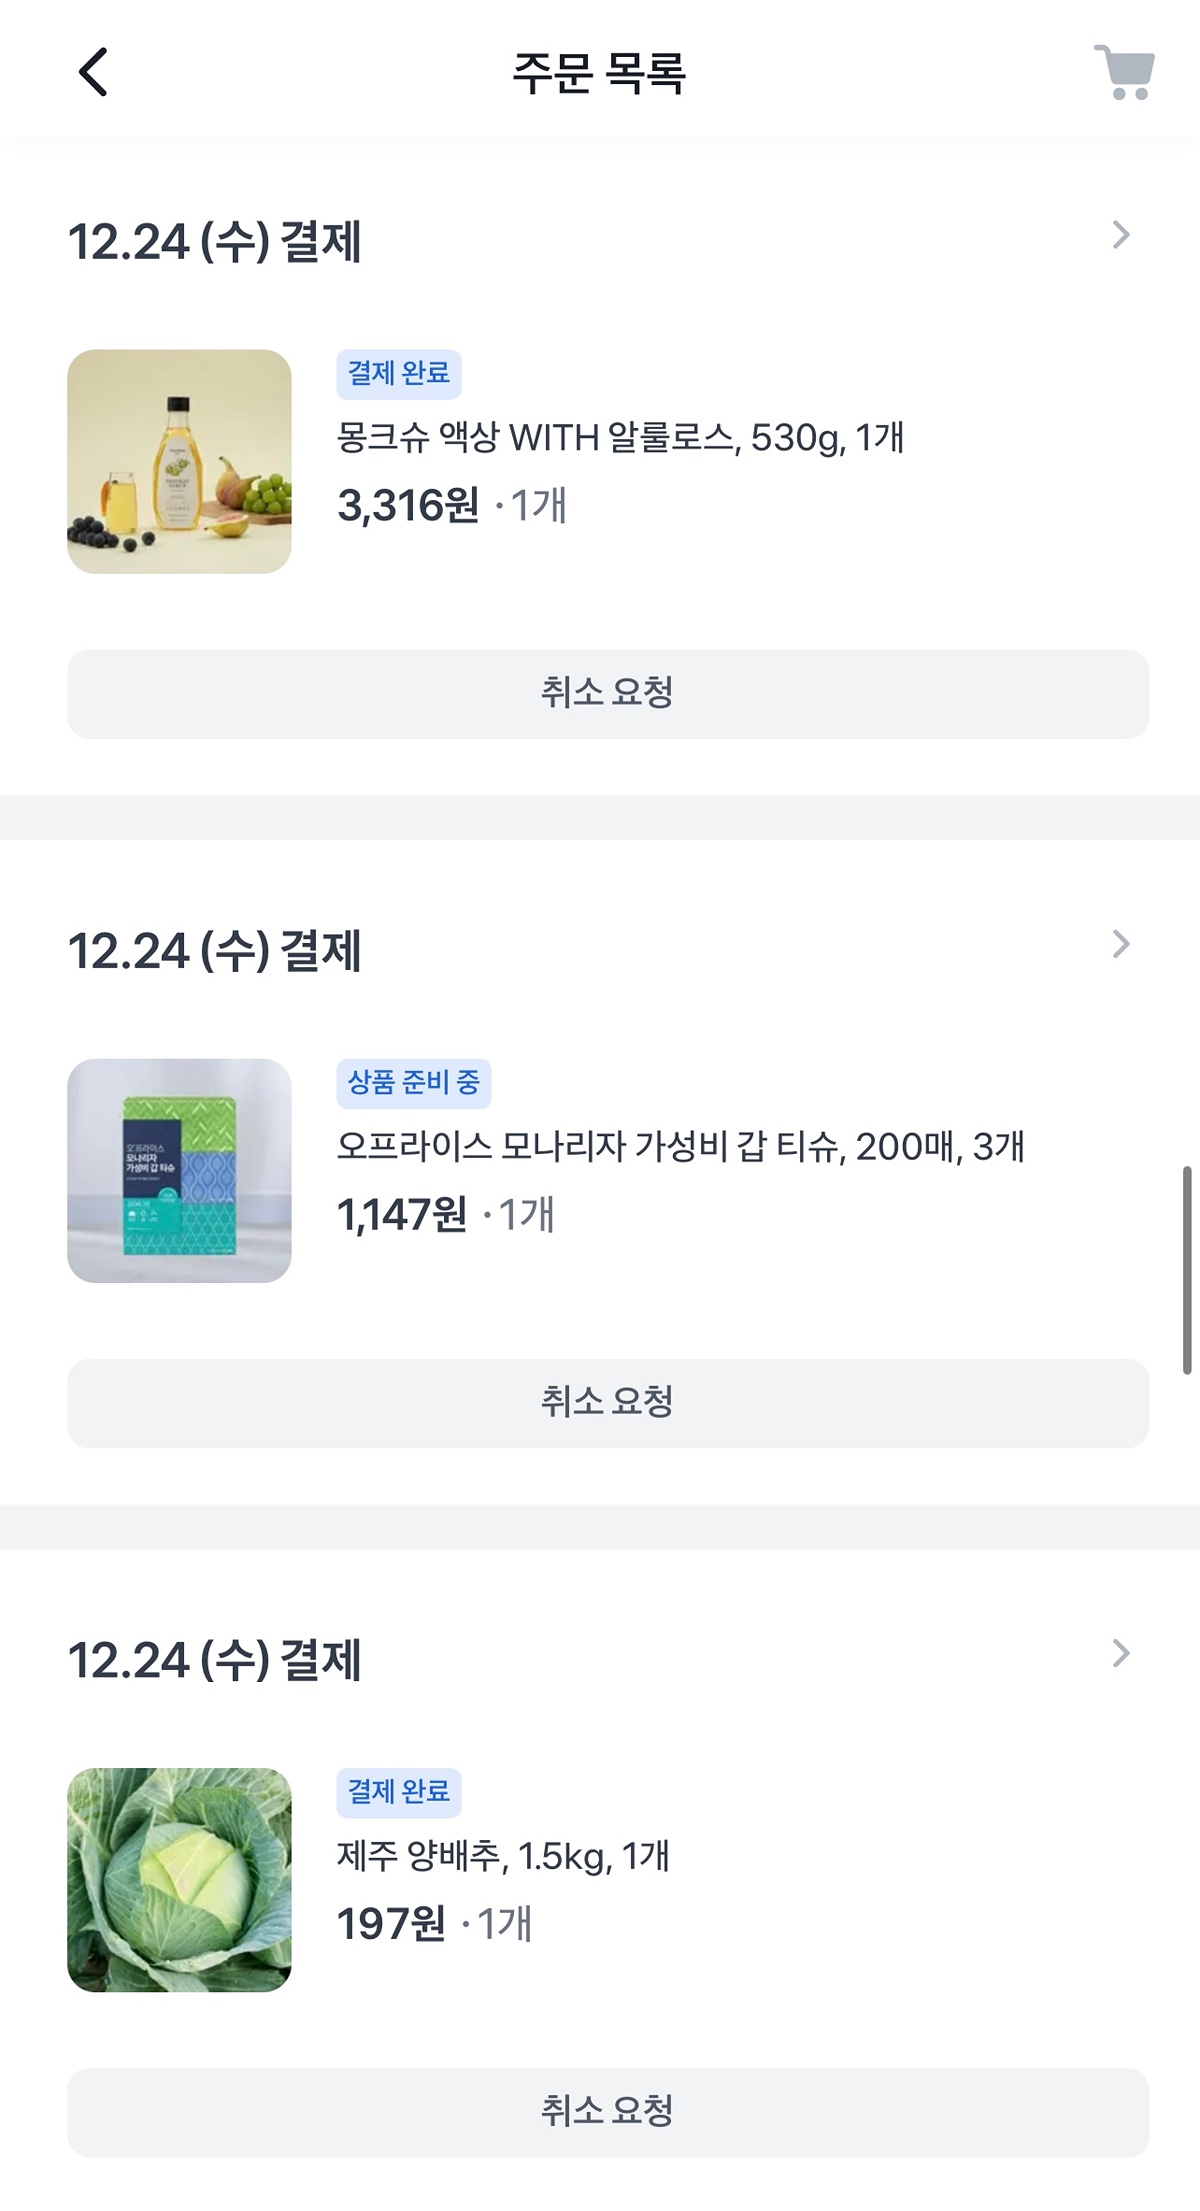
Task: Tap the 3,316원 price text
Action: (408, 506)
